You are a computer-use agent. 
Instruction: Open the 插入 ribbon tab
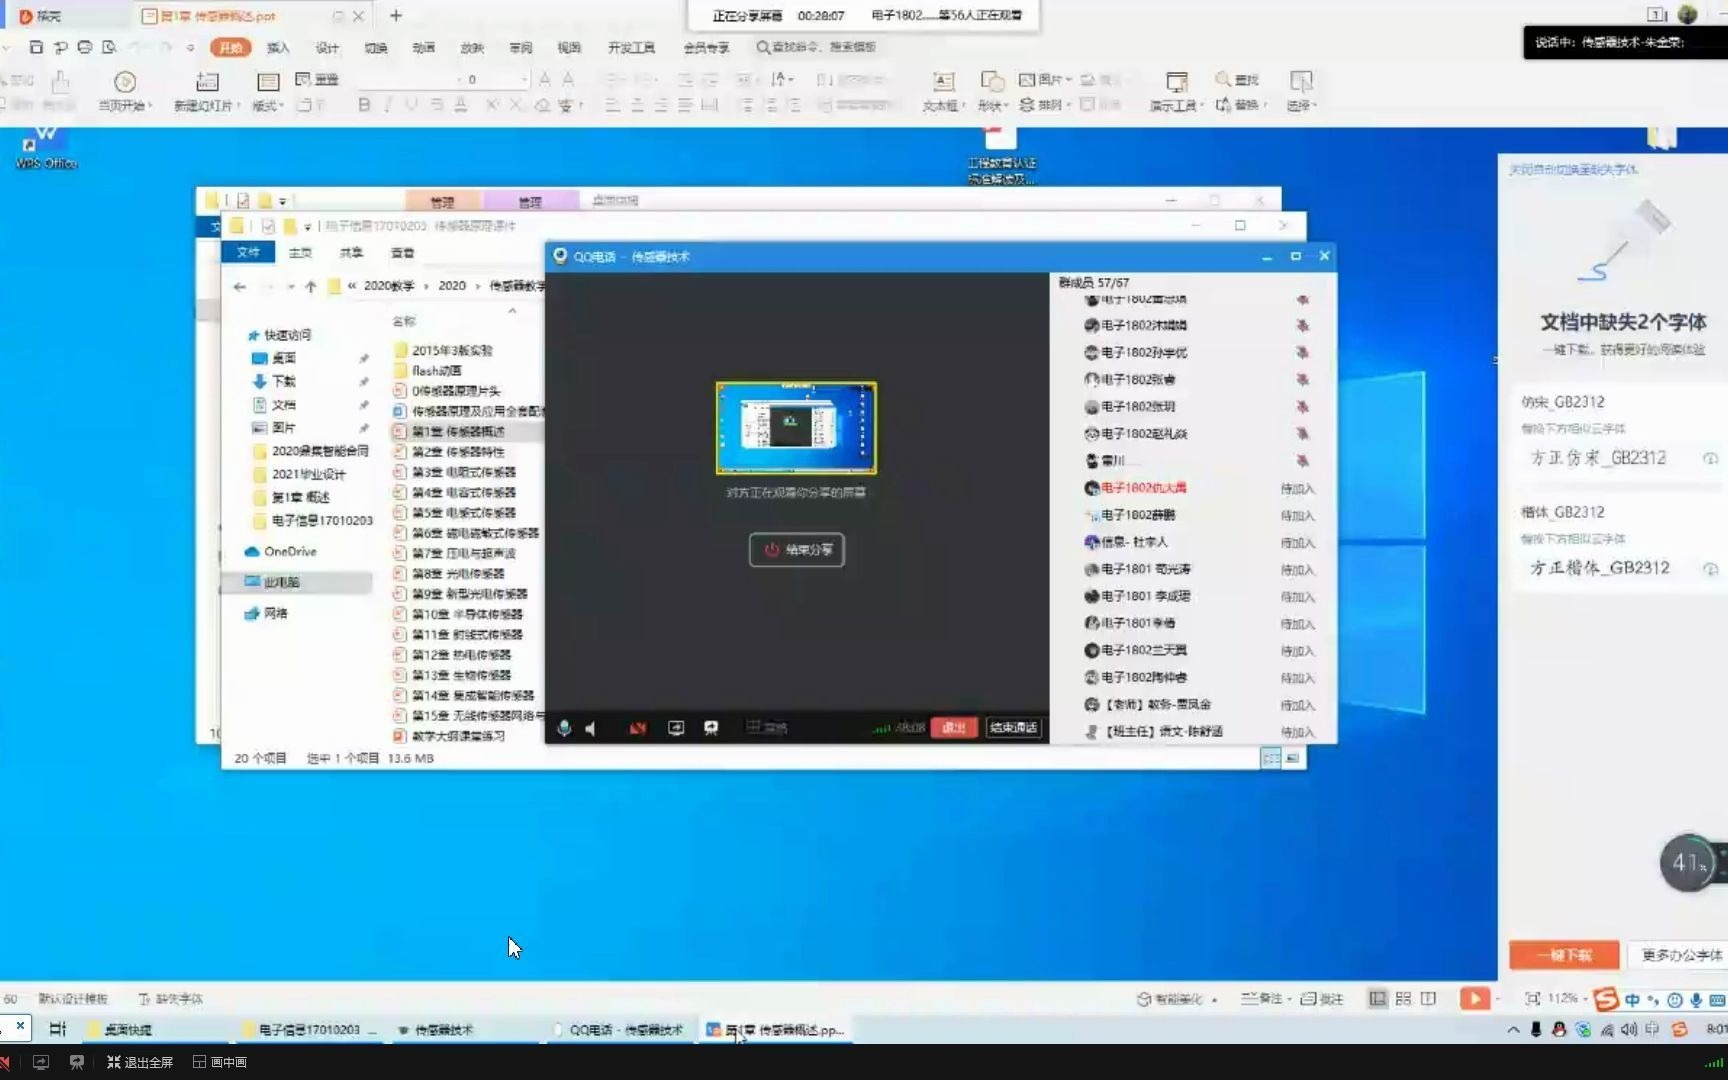click(x=278, y=48)
